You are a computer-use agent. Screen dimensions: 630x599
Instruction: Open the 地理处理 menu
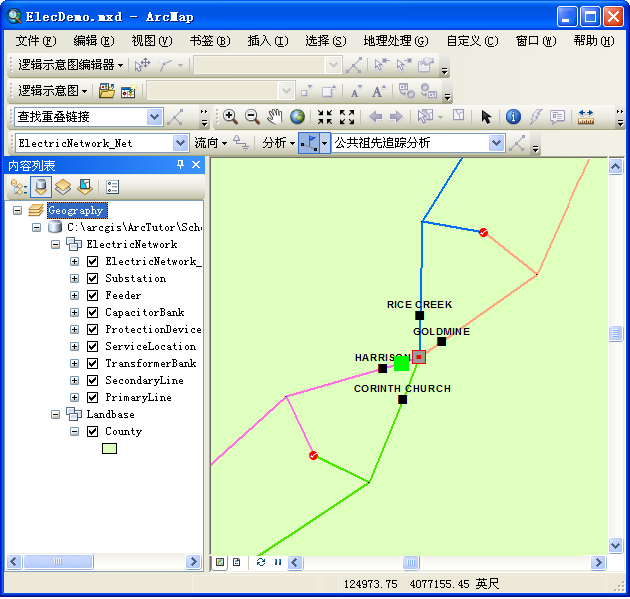tap(395, 41)
